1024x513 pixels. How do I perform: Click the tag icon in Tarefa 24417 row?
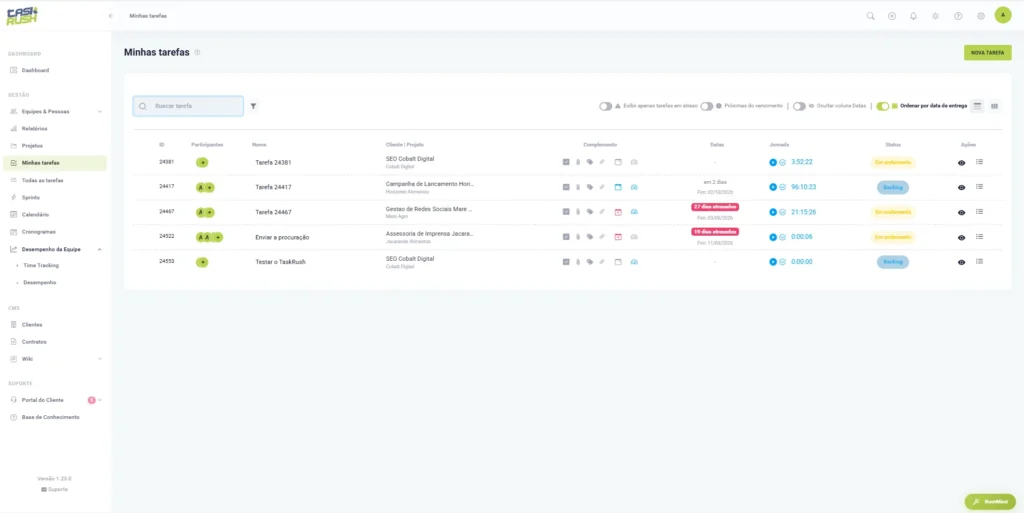point(590,187)
